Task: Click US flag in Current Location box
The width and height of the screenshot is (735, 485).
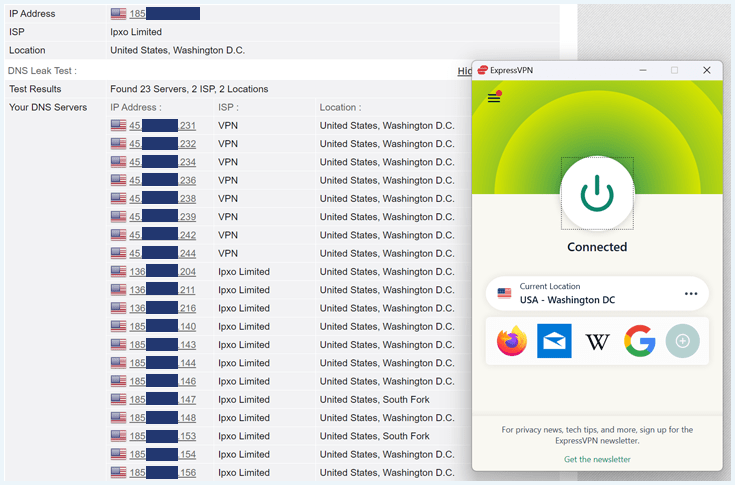Action: [x=504, y=293]
